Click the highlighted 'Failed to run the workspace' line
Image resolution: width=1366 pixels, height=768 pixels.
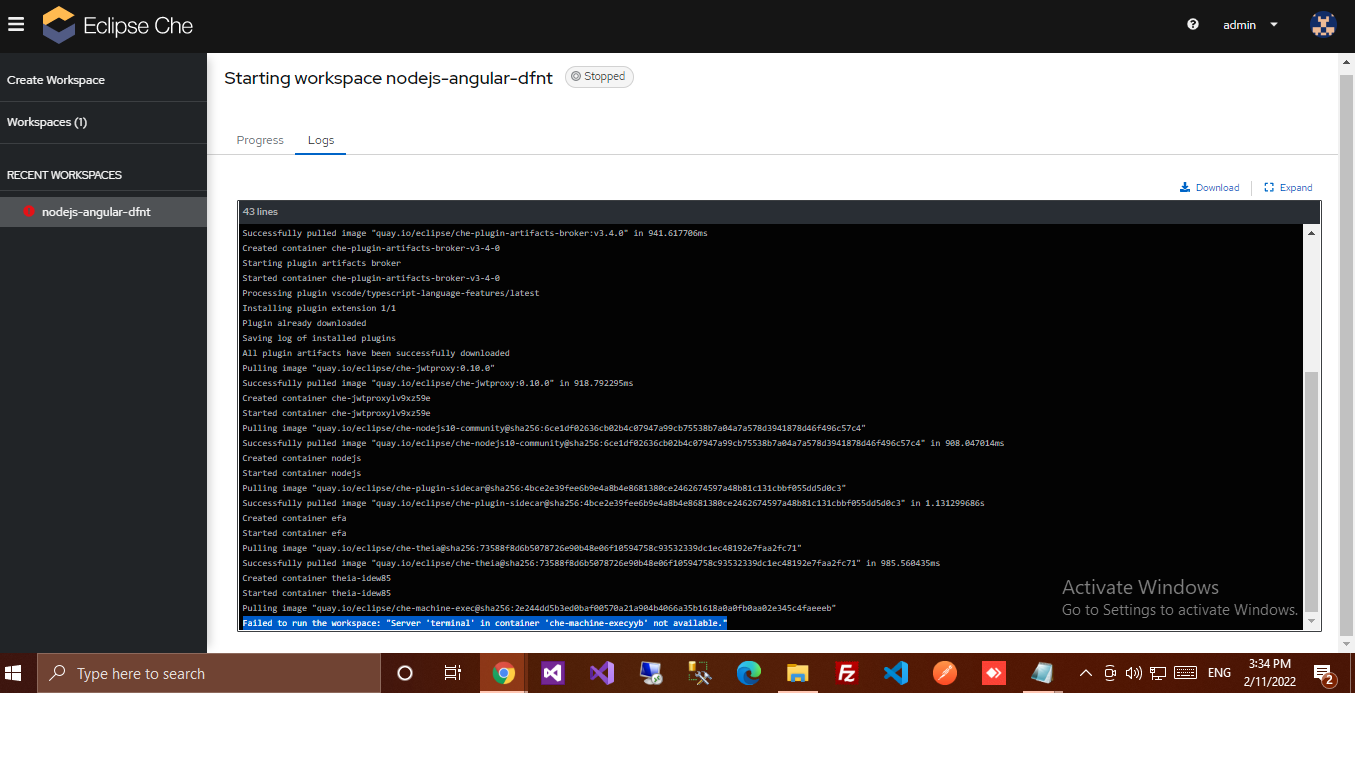click(484, 623)
